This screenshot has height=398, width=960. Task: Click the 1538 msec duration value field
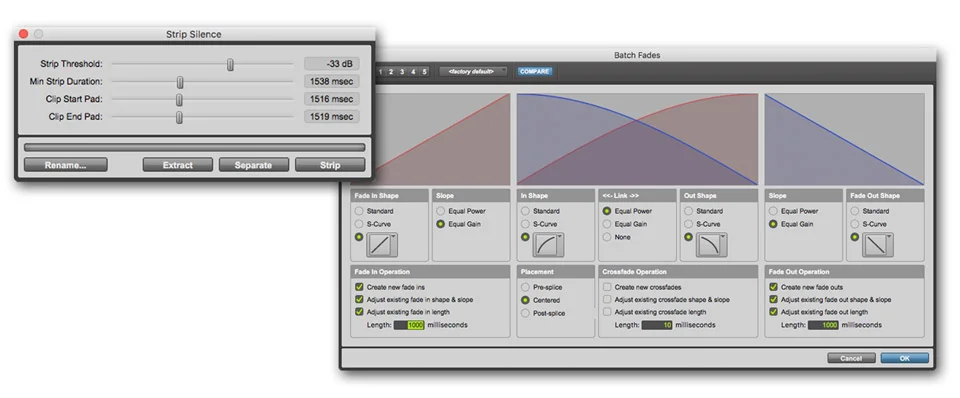pyautogui.click(x=332, y=81)
